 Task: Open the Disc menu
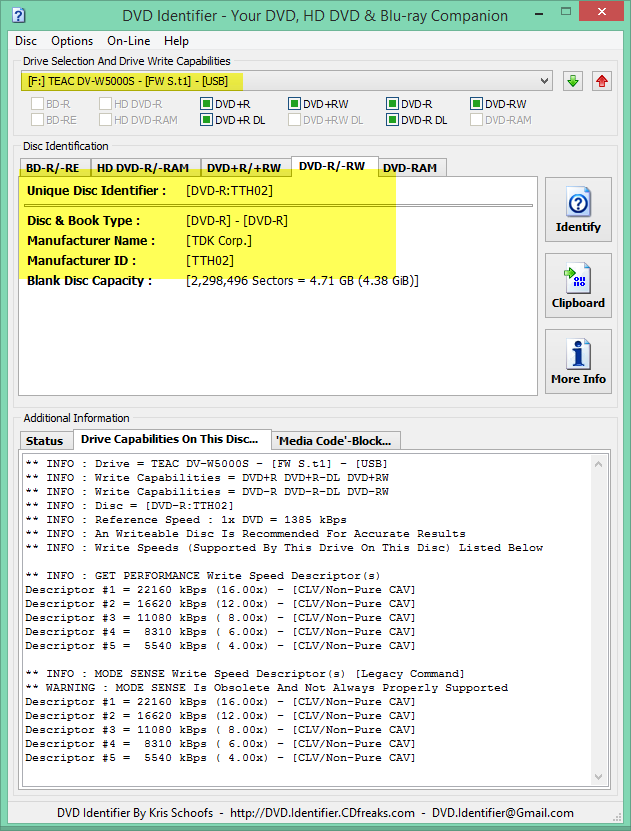(26, 41)
